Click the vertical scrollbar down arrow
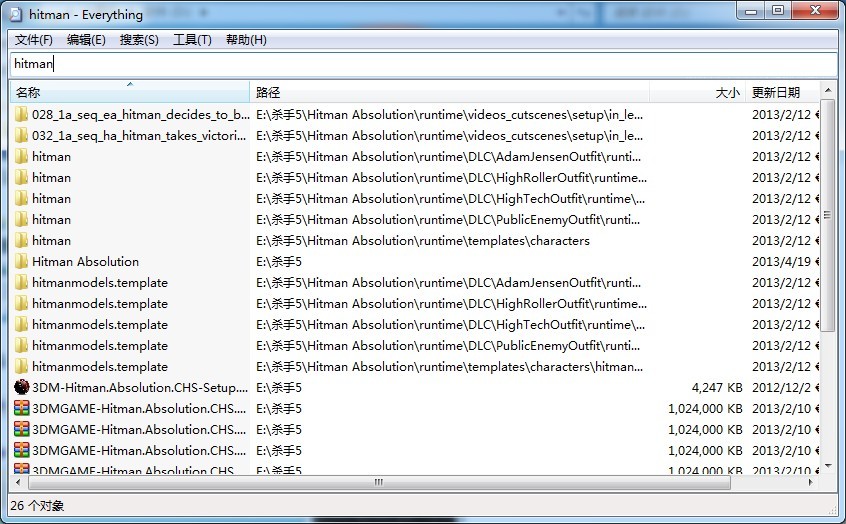 tap(828, 465)
